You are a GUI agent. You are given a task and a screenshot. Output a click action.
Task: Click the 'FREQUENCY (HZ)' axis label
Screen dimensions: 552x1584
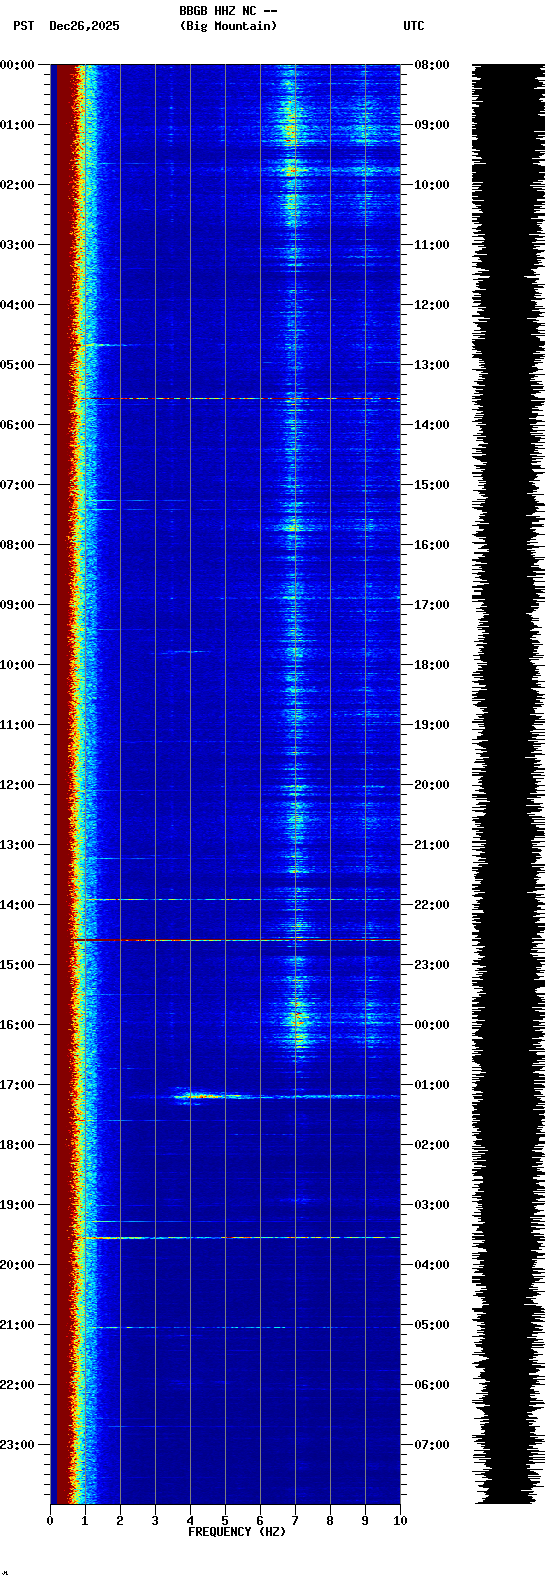pyautogui.click(x=237, y=1532)
